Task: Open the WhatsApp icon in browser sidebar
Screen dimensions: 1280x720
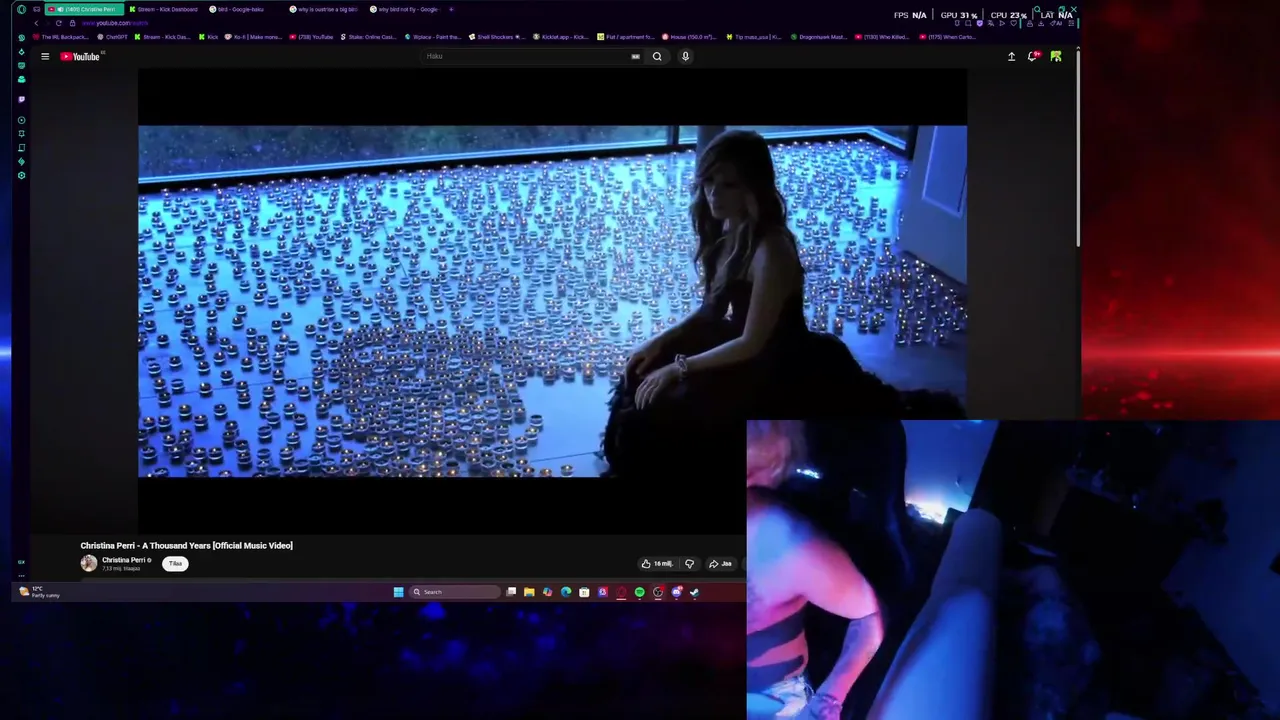Action: (21, 37)
